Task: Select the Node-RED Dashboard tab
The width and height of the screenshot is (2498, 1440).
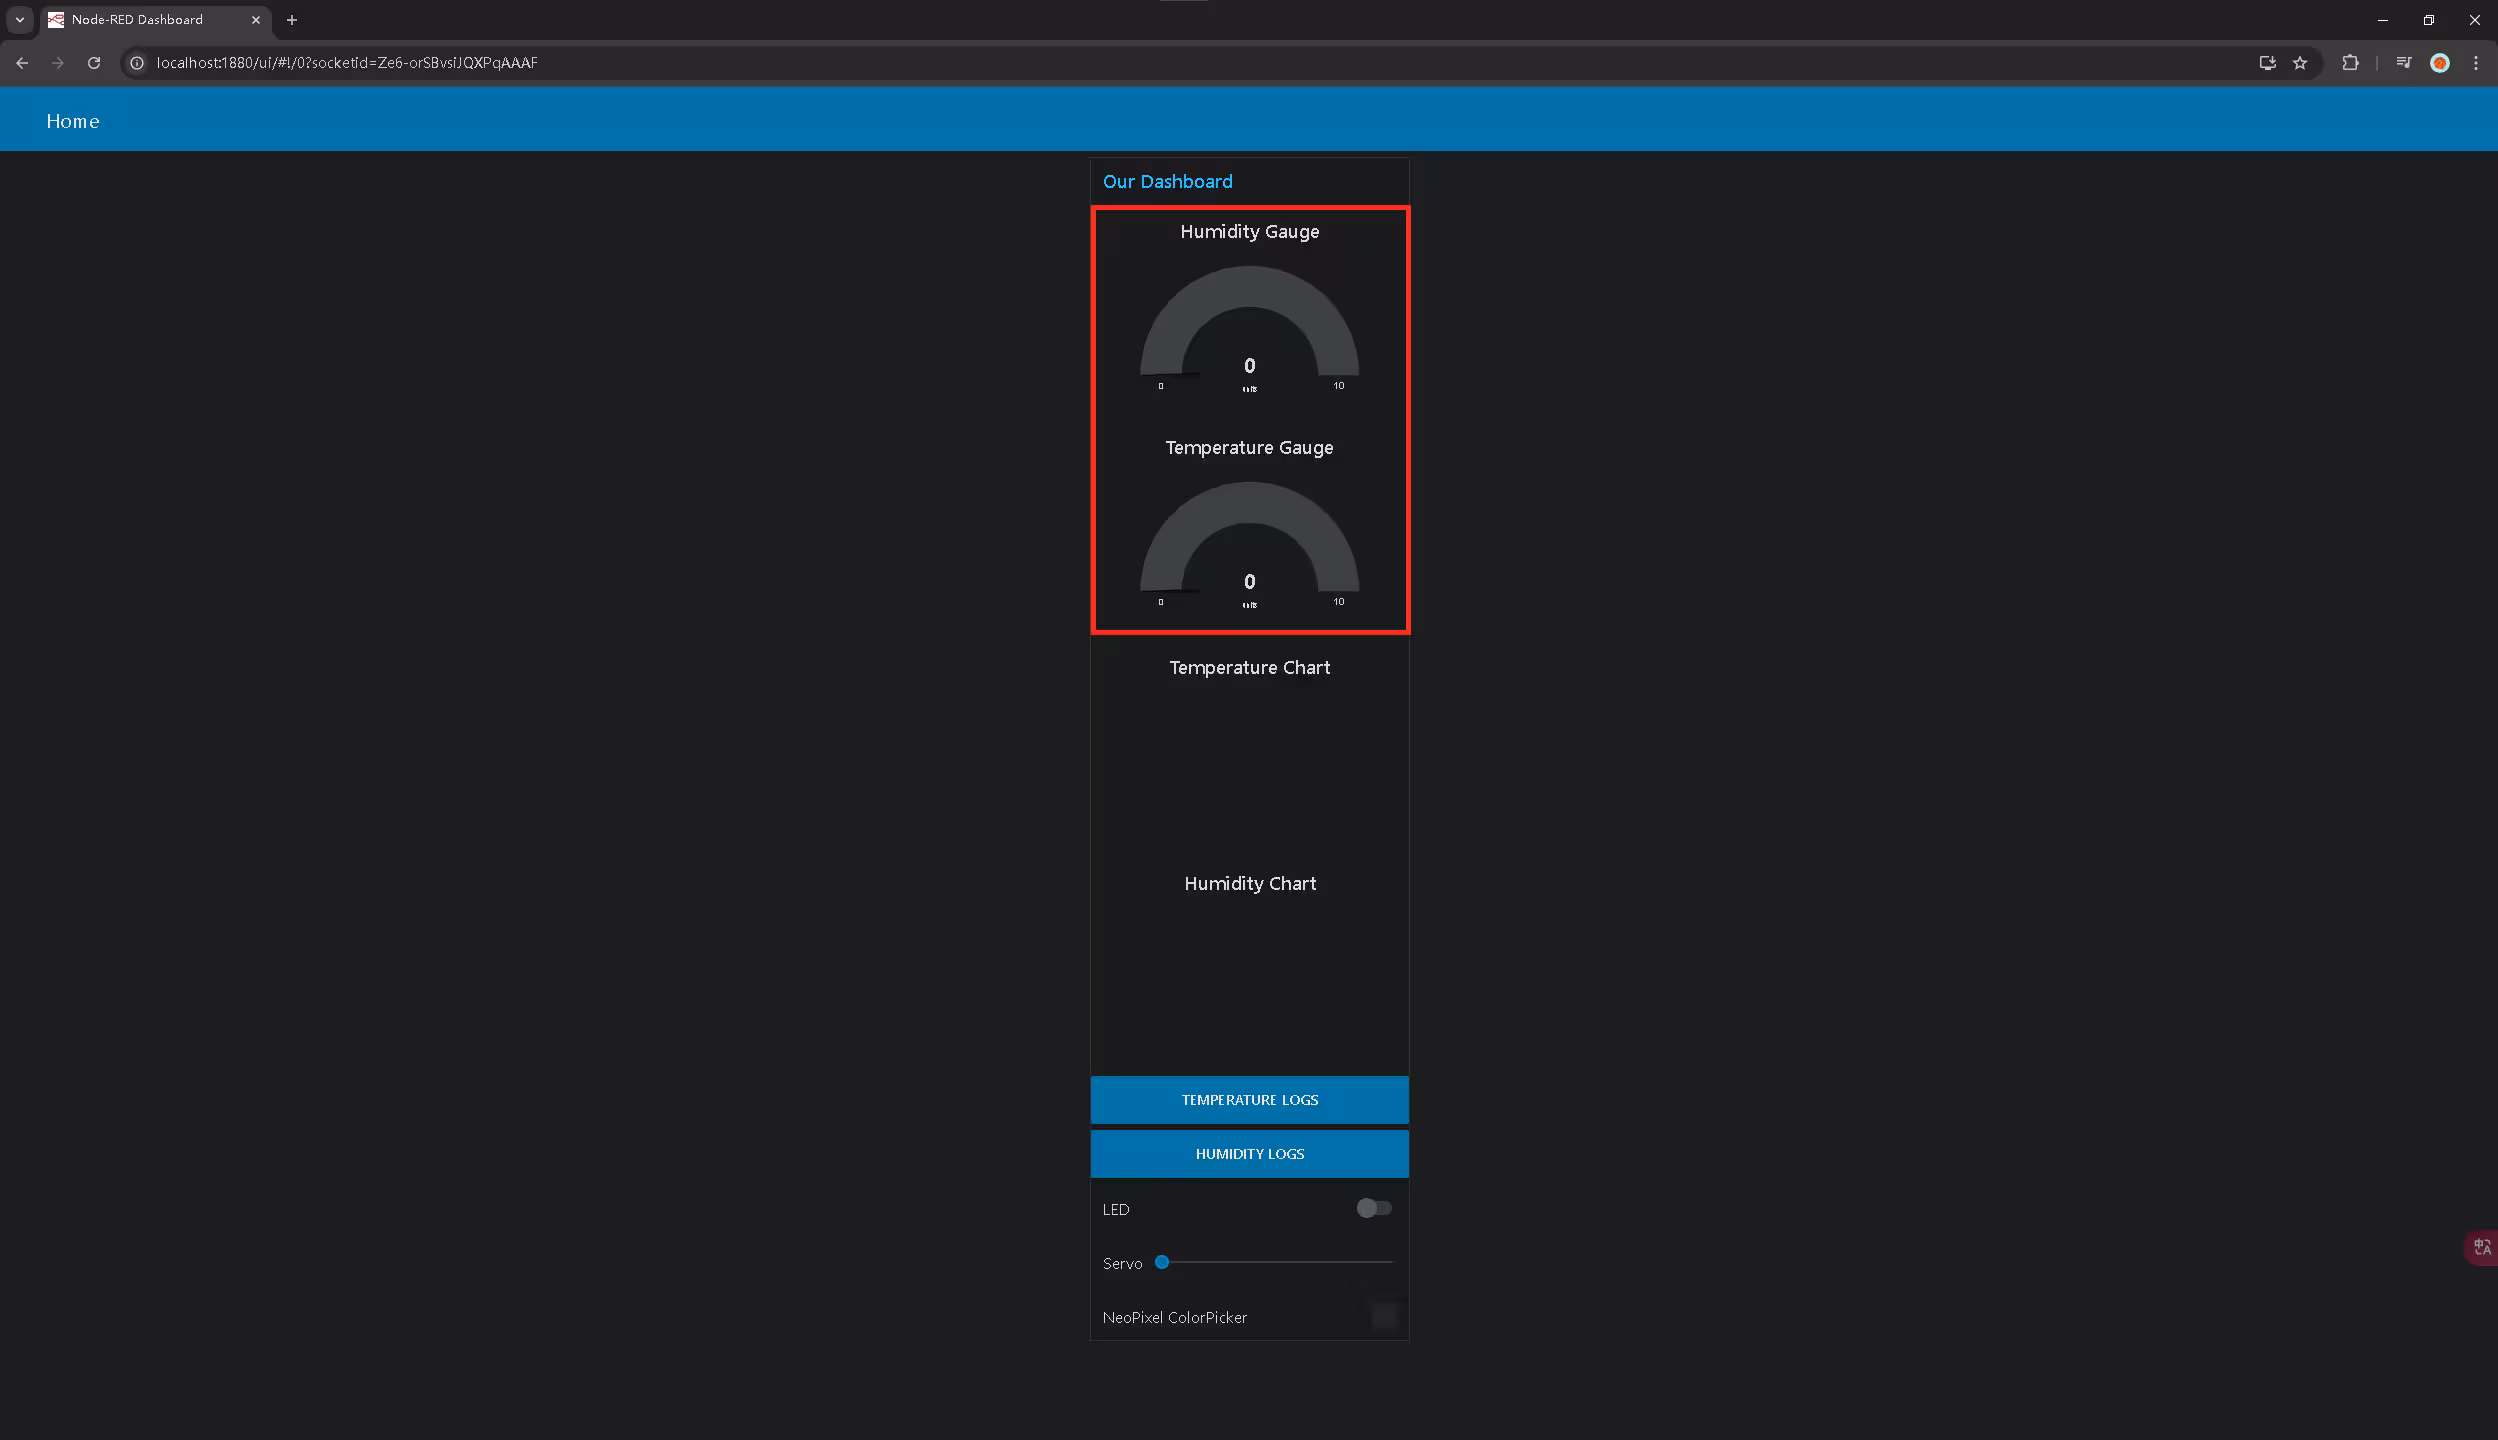Action: pos(137,20)
